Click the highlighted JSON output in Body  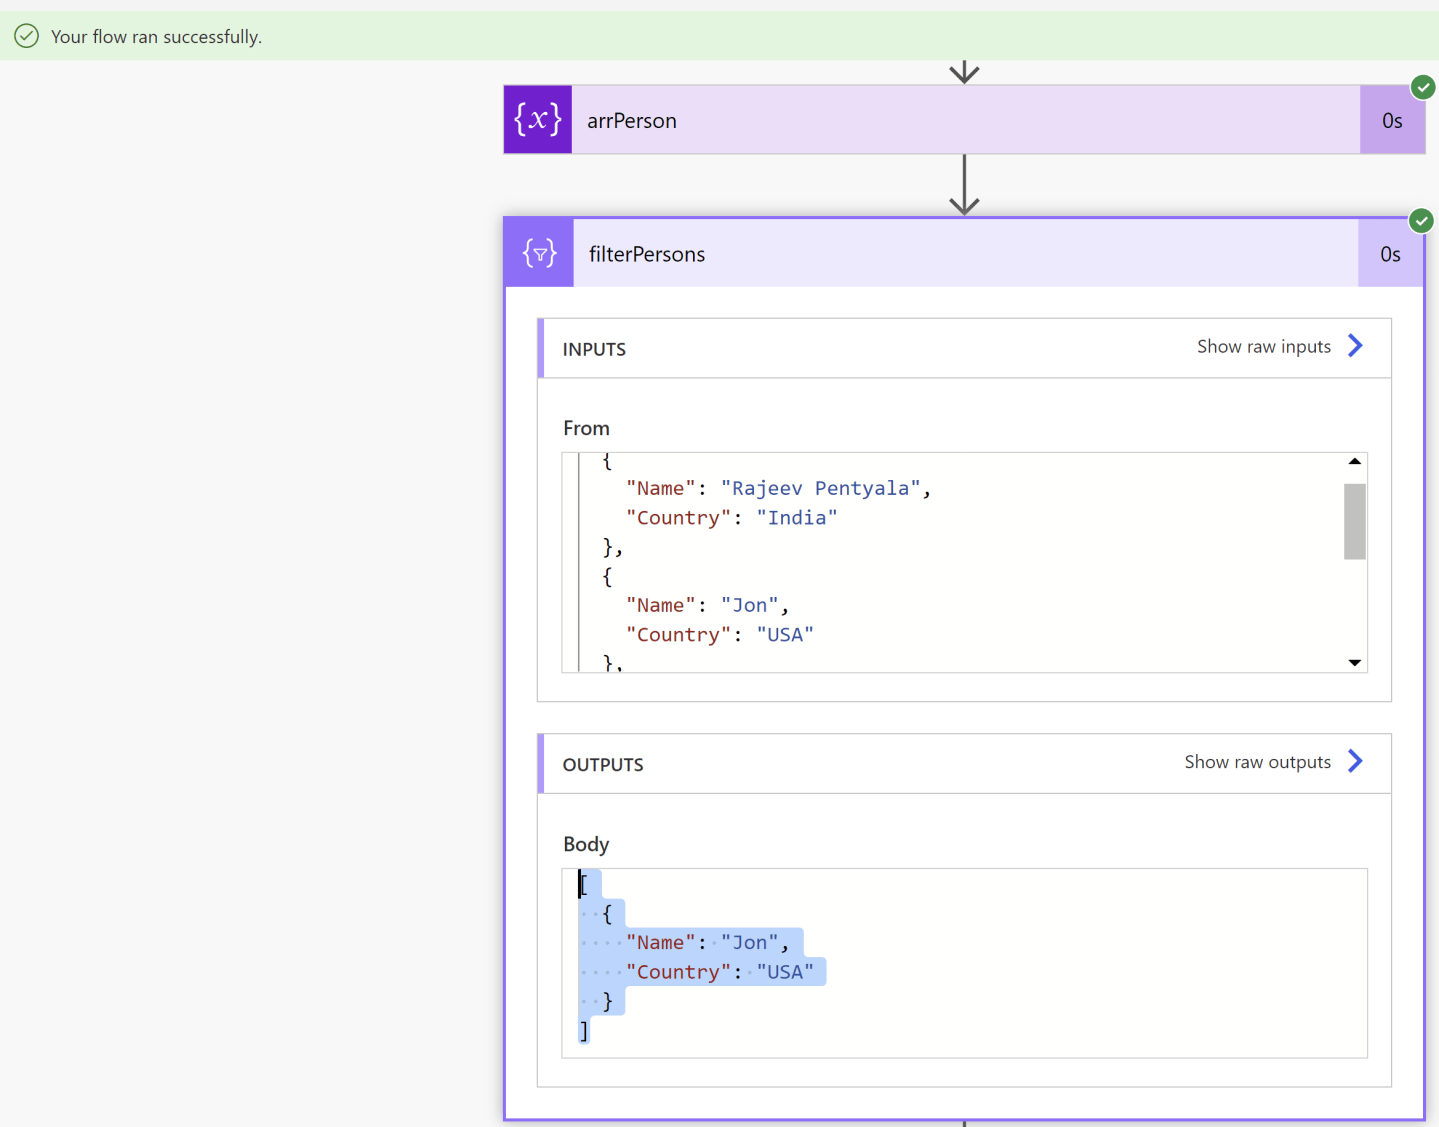coord(700,955)
